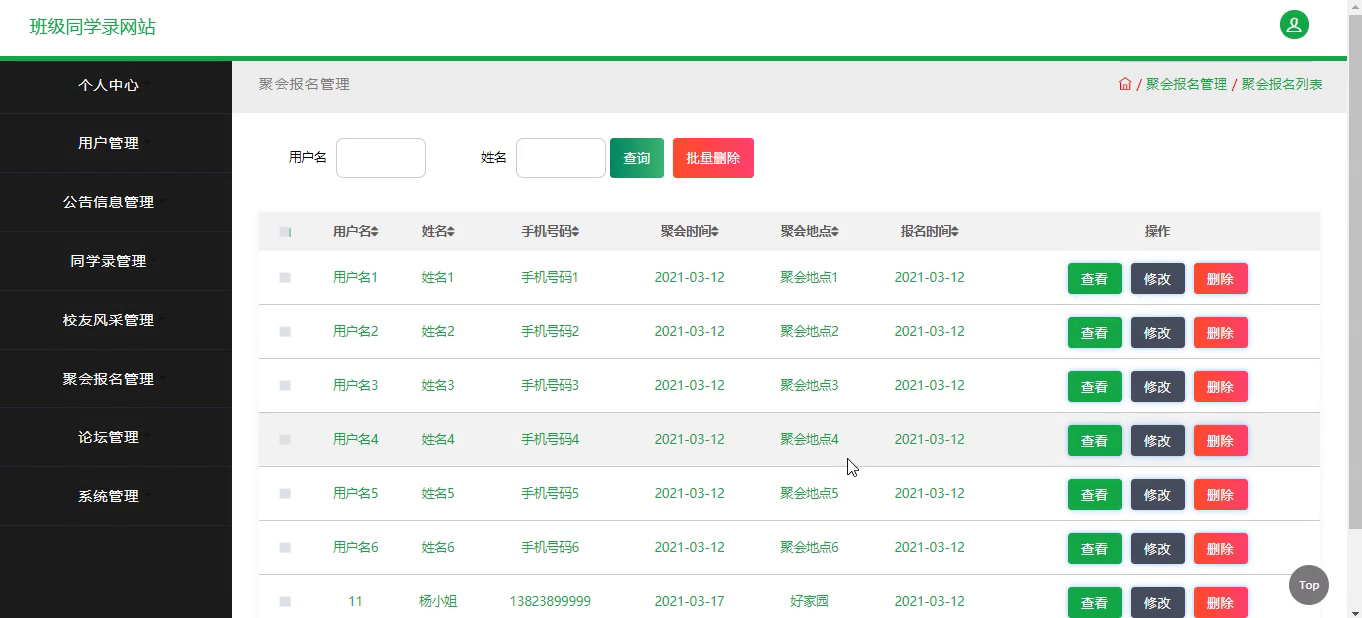Click the 批量删除 button
1362x618 pixels.
[x=713, y=158]
